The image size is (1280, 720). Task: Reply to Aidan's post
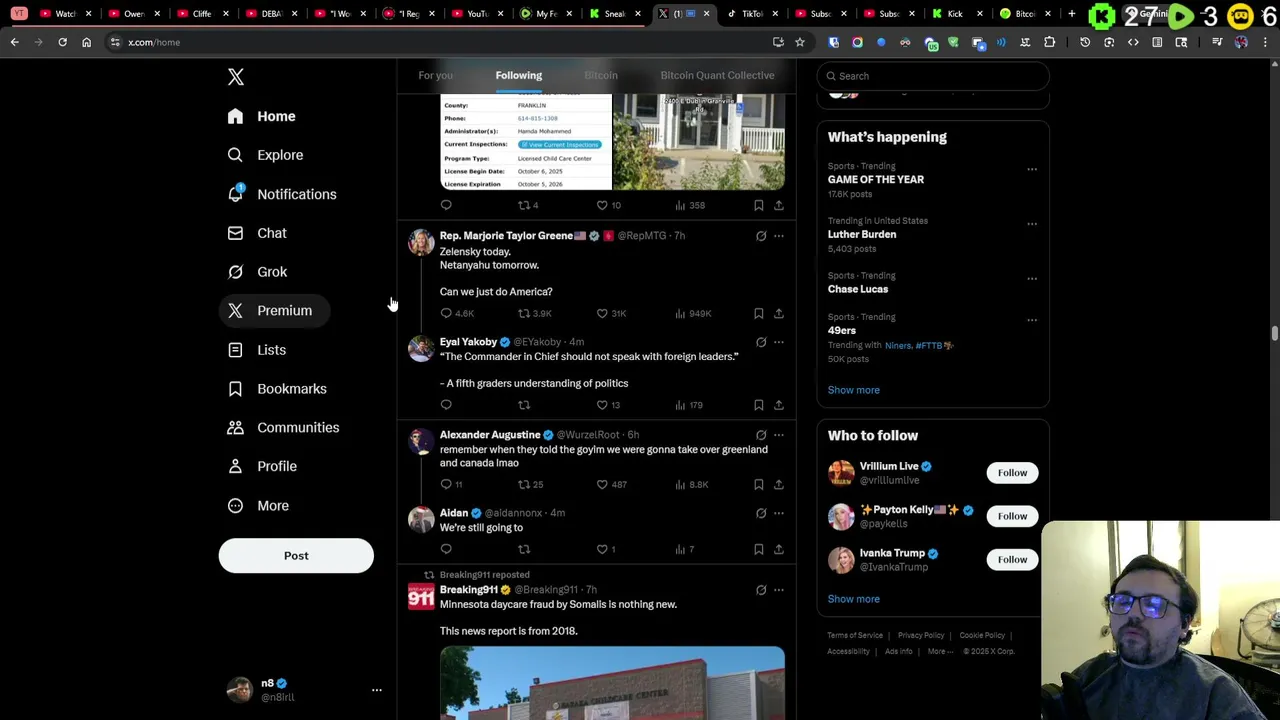point(446,549)
